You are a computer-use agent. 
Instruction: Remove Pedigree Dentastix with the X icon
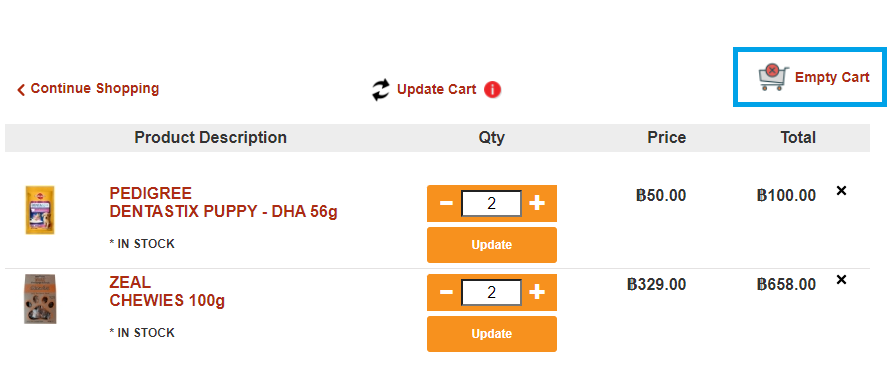pyautogui.click(x=841, y=191)
